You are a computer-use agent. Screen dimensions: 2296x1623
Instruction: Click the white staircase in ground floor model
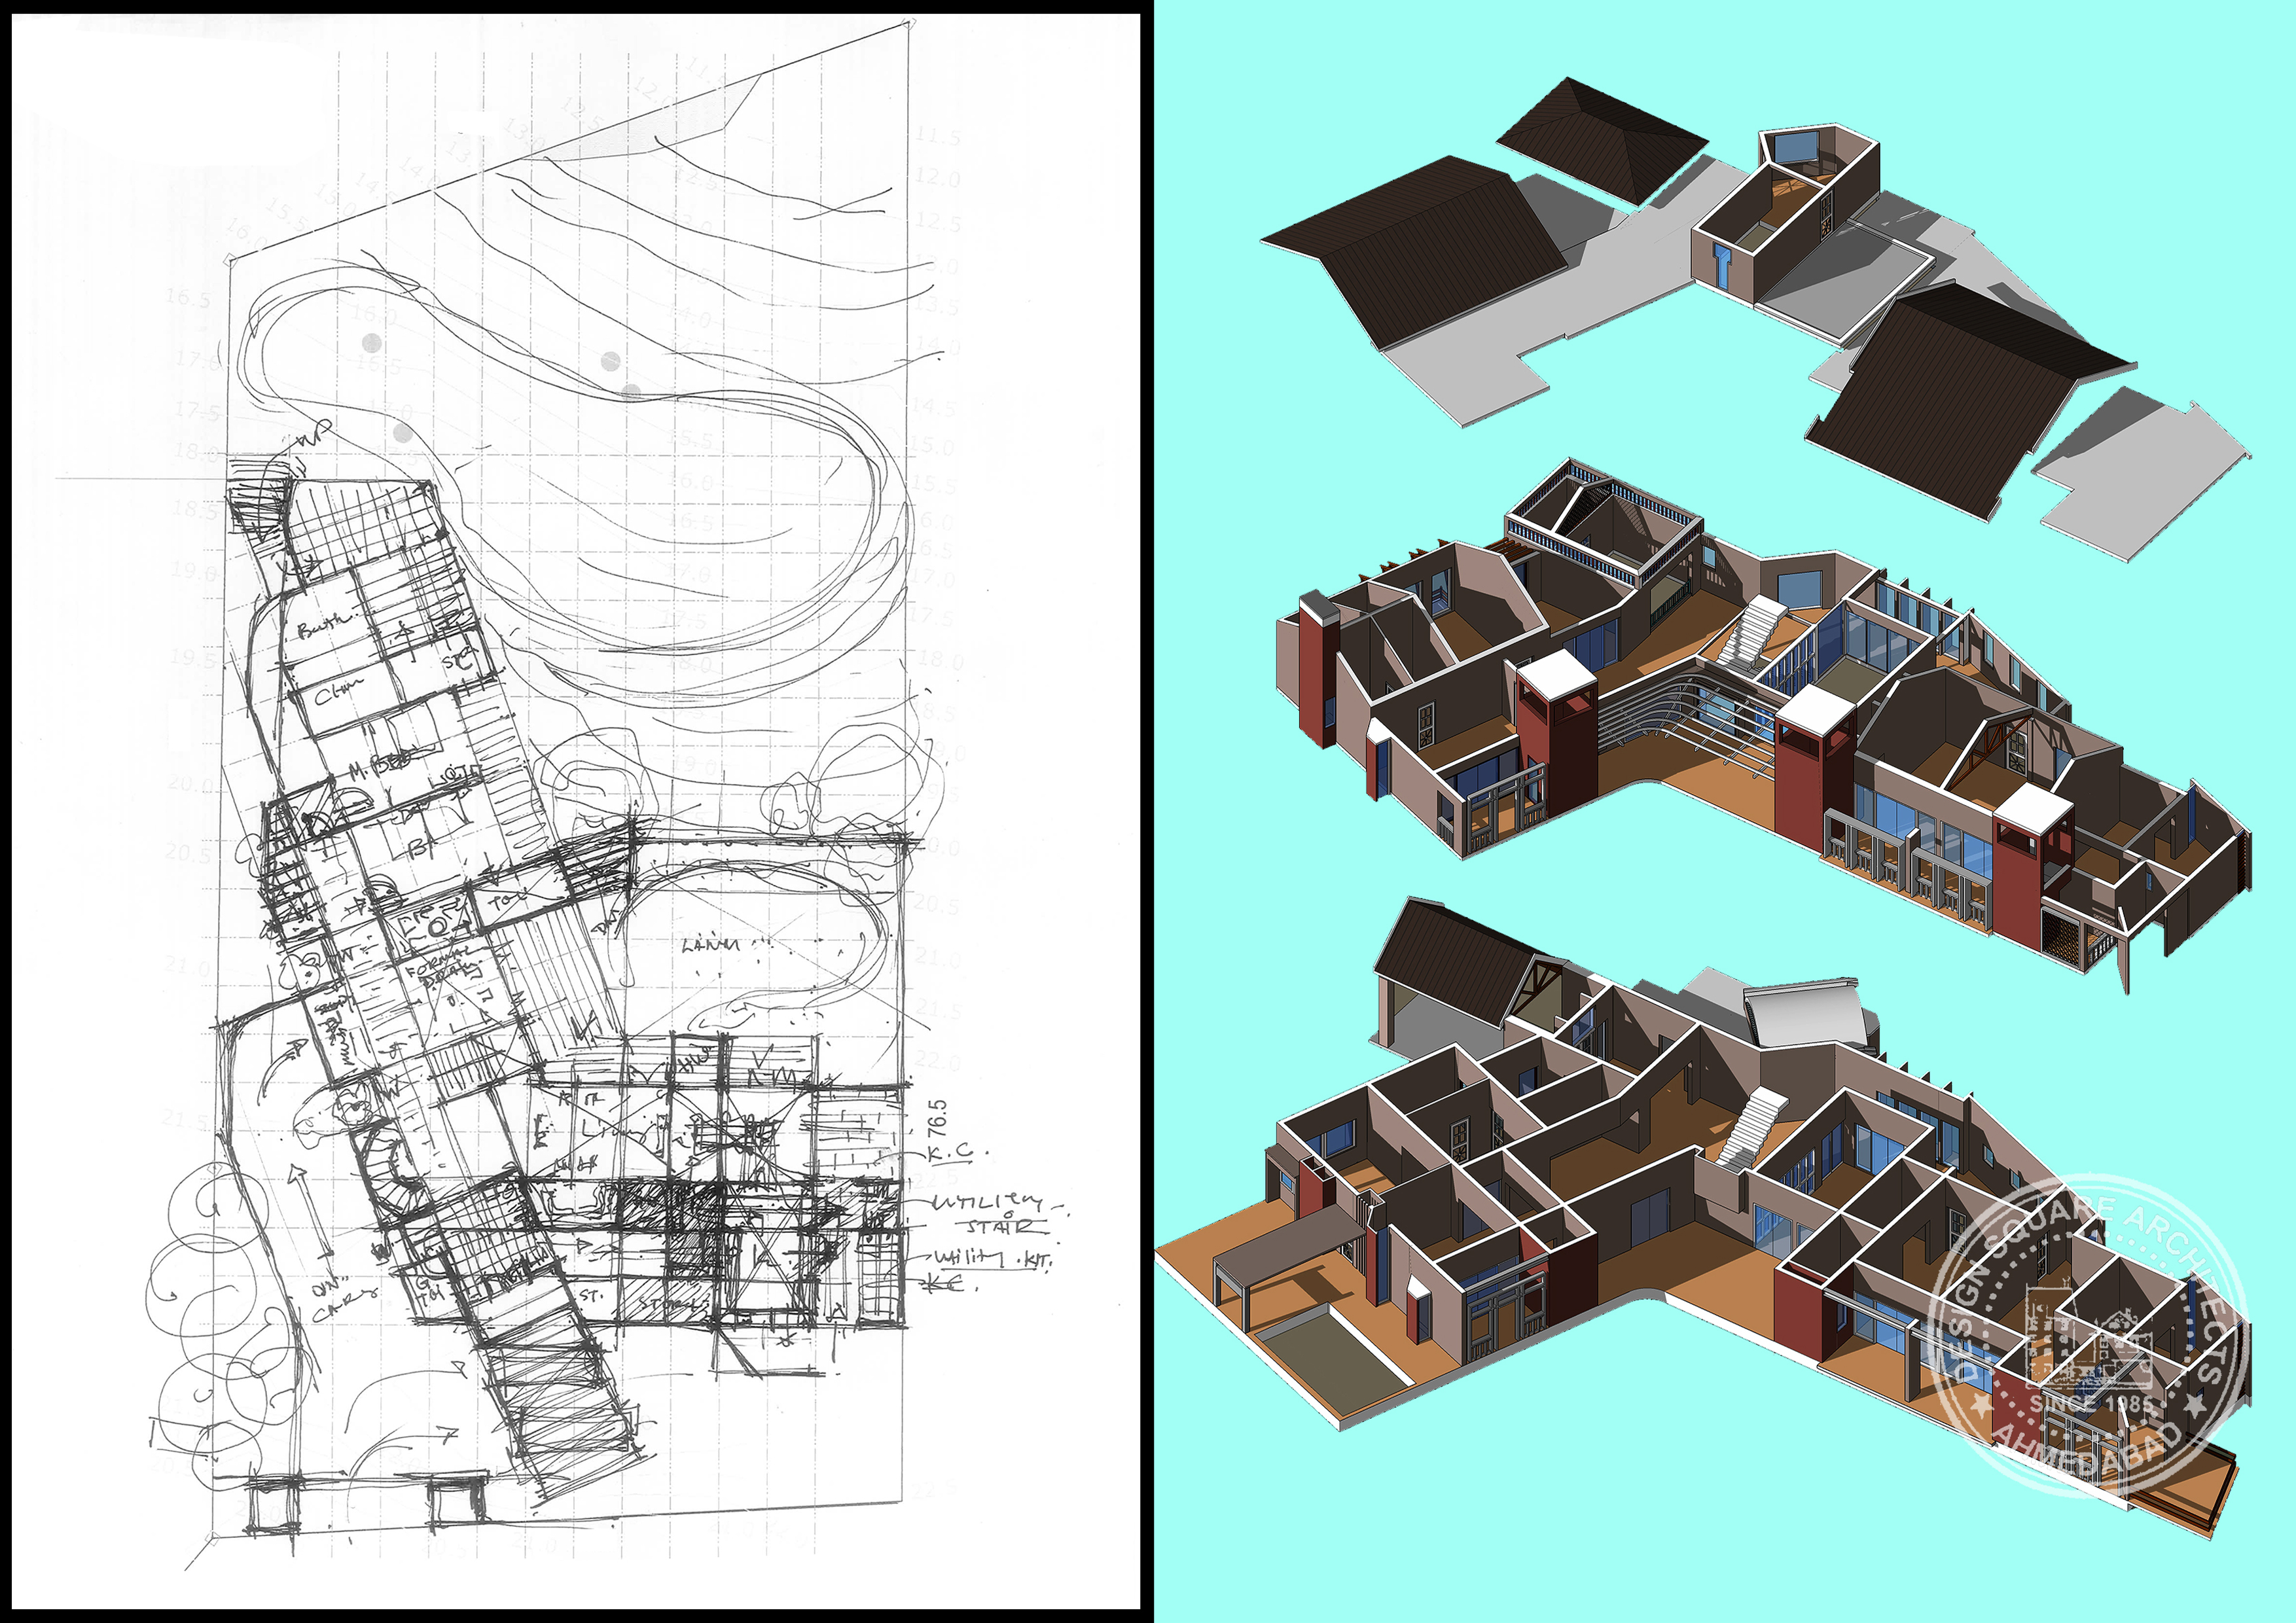tap(1755, 1127)
